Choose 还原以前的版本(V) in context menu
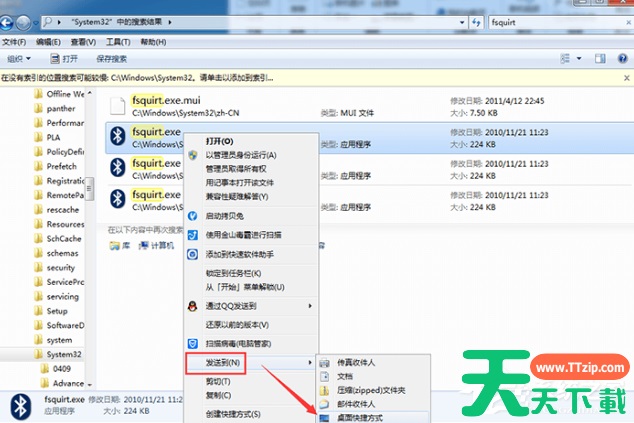Image resolution: width=634 pixels, height=423 pixels. tap(237, 325)
